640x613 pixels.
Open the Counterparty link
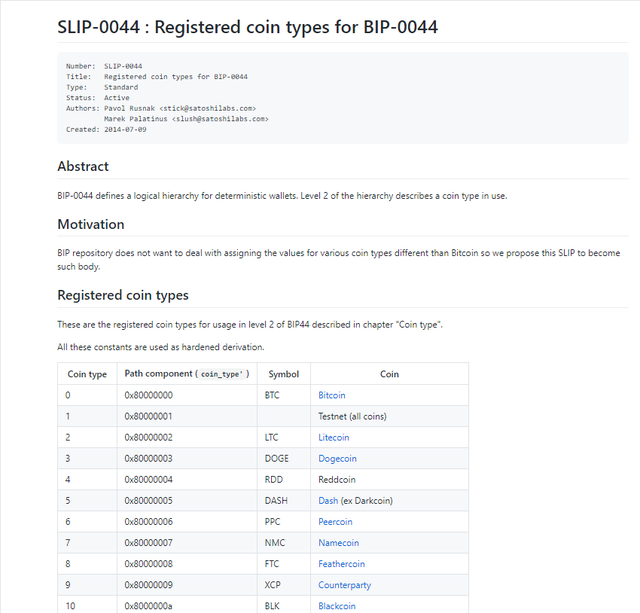344,585
